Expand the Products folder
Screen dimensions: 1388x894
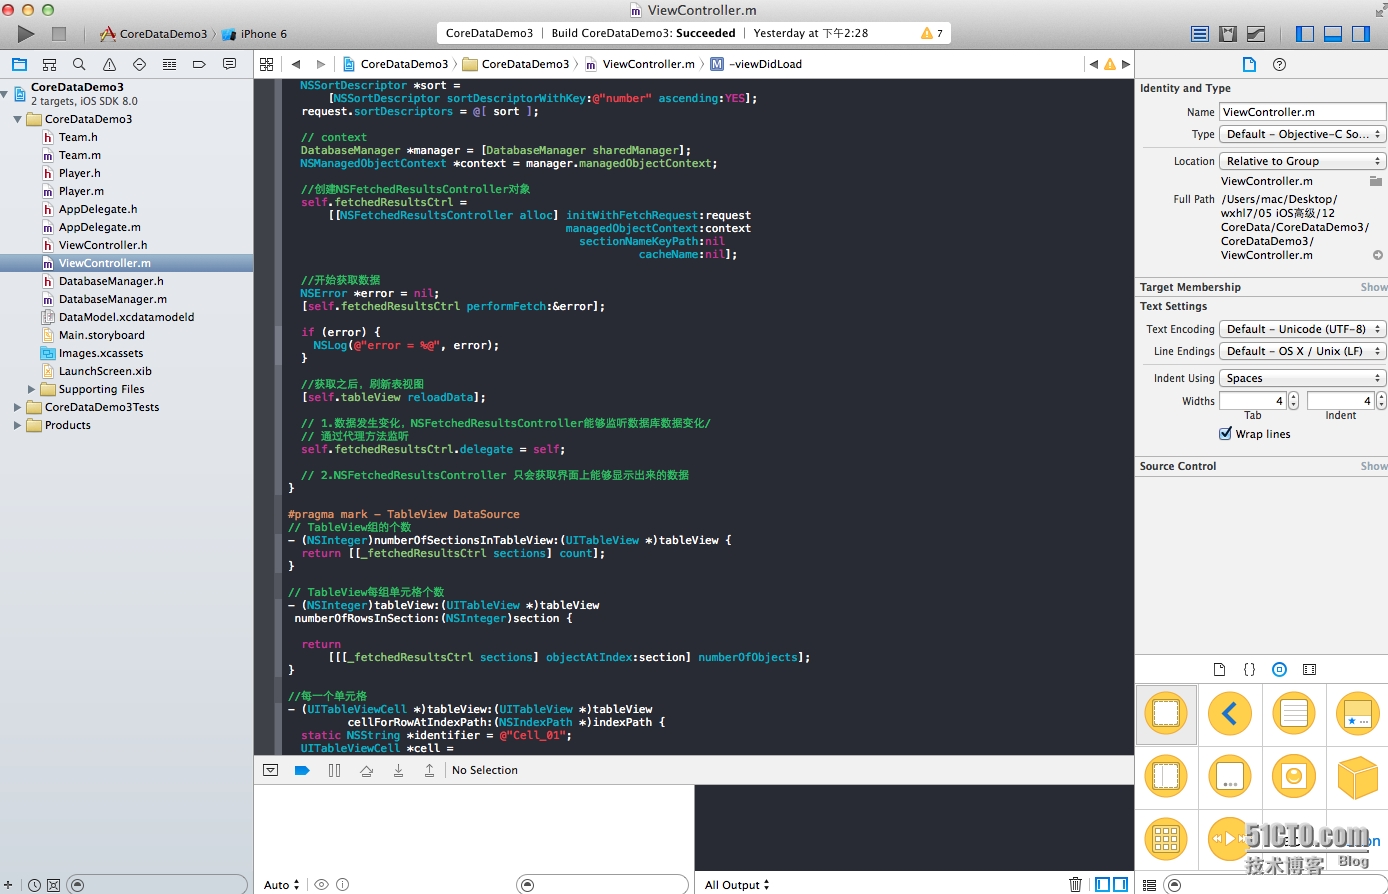click(x=18, y=425)
